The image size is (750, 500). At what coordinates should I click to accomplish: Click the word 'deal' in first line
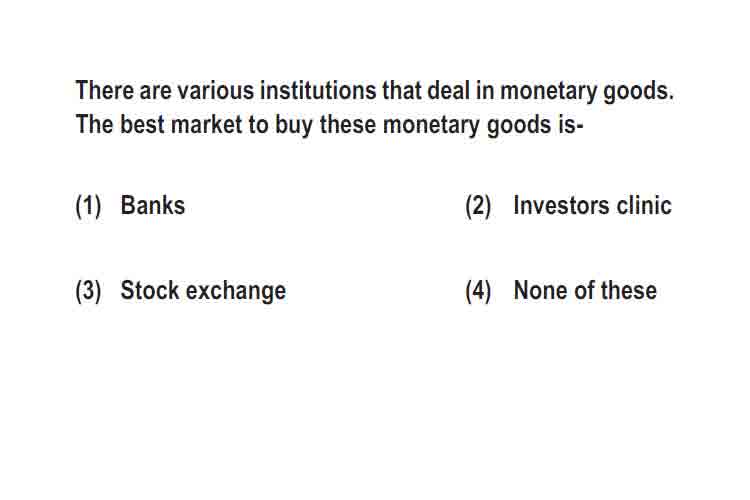448,90
